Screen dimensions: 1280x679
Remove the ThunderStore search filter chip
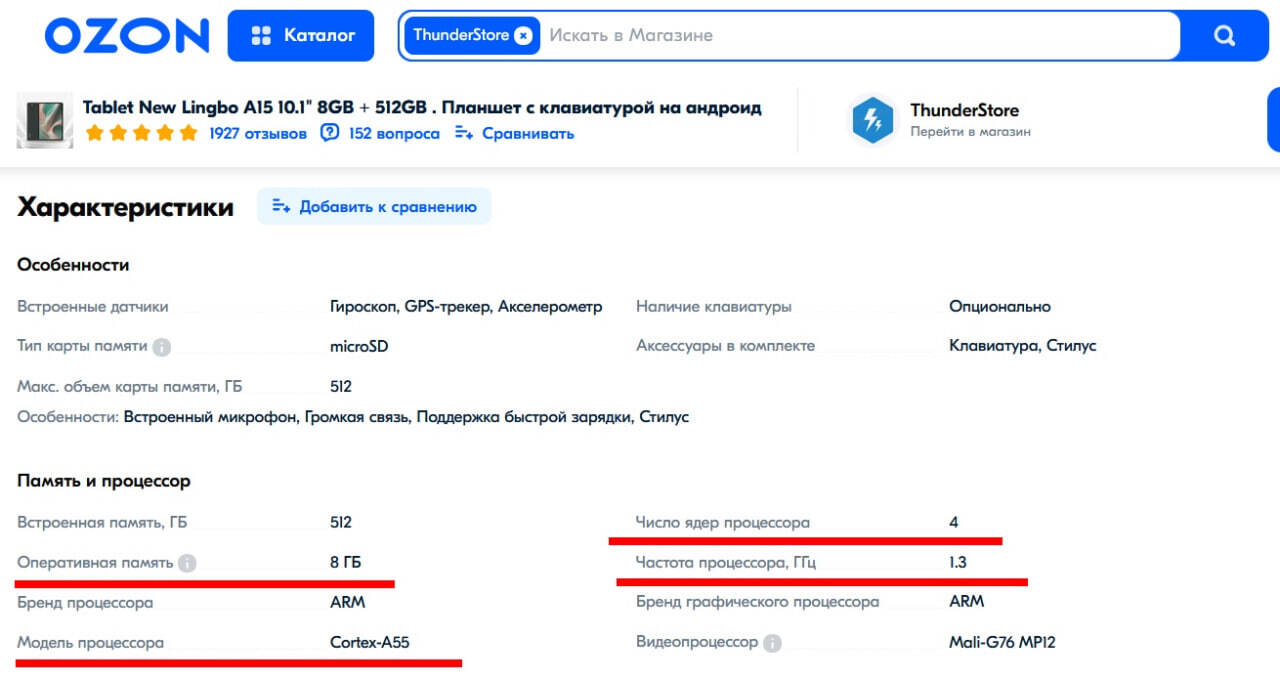coord(523,35)
